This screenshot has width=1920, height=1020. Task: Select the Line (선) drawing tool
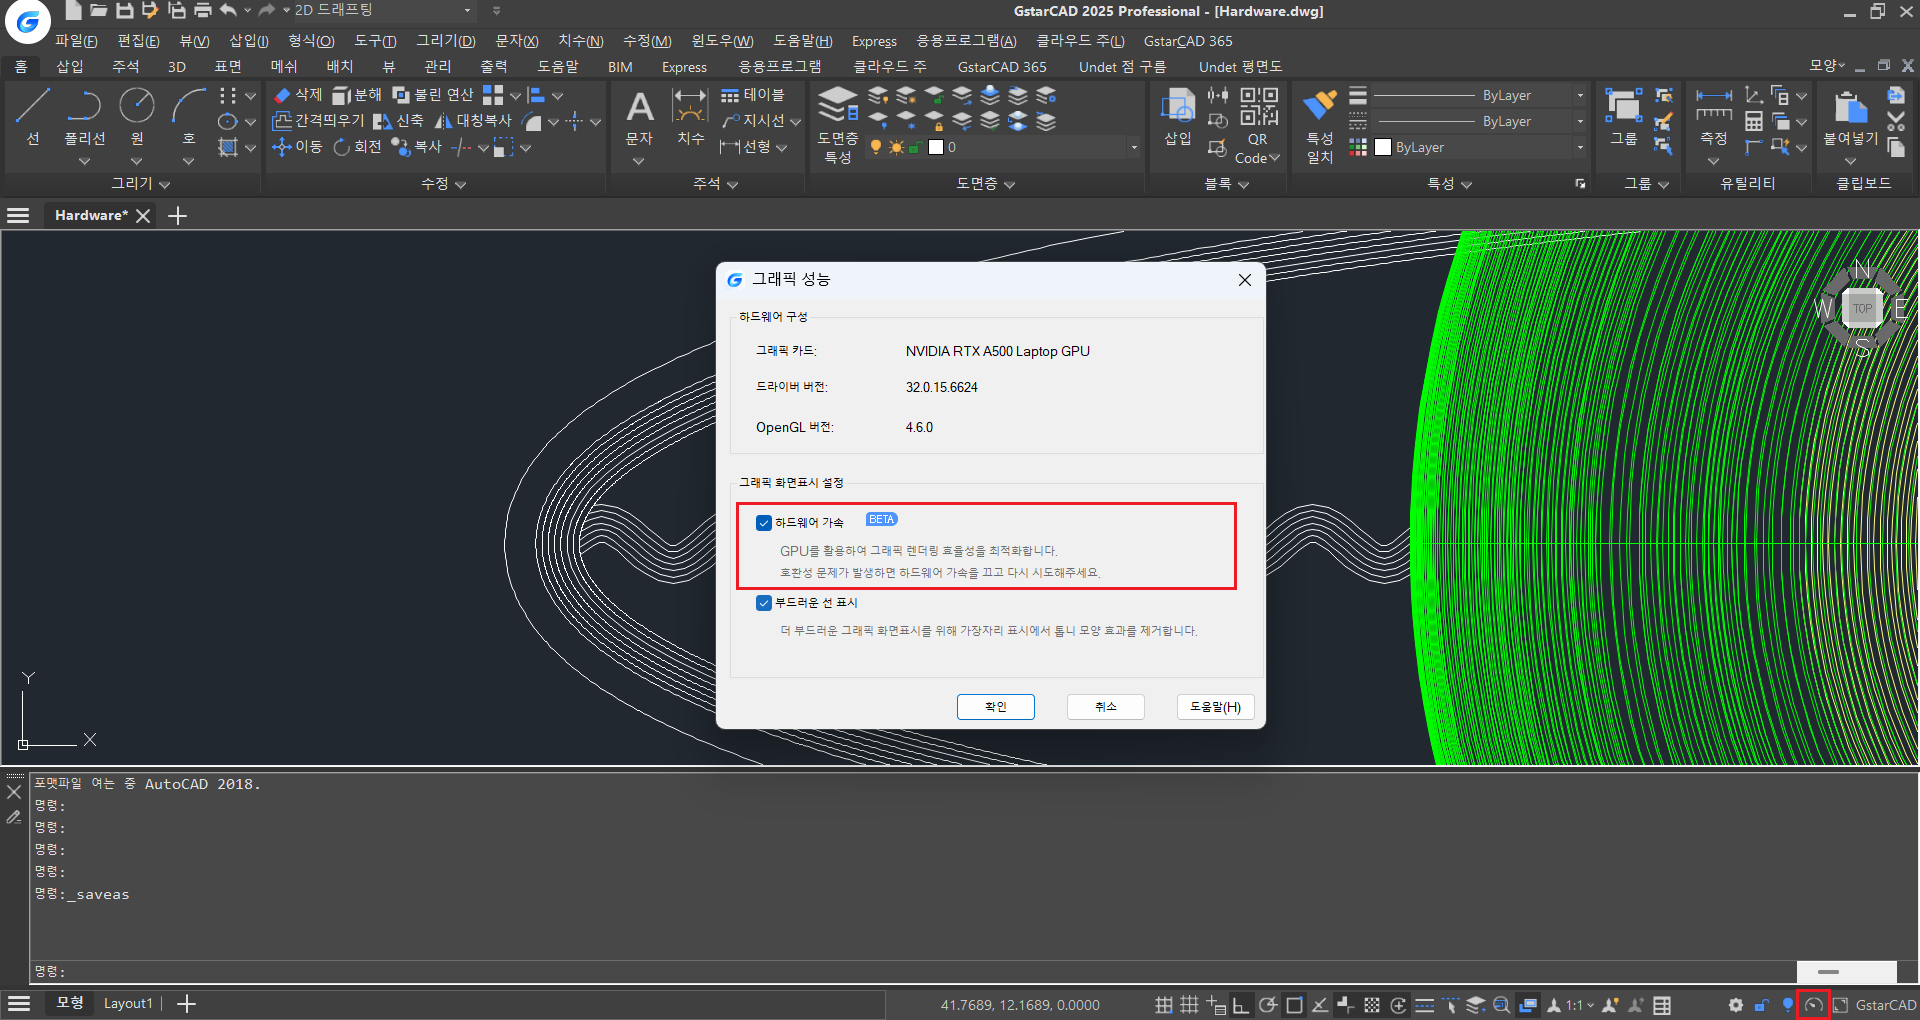(32, 117)
